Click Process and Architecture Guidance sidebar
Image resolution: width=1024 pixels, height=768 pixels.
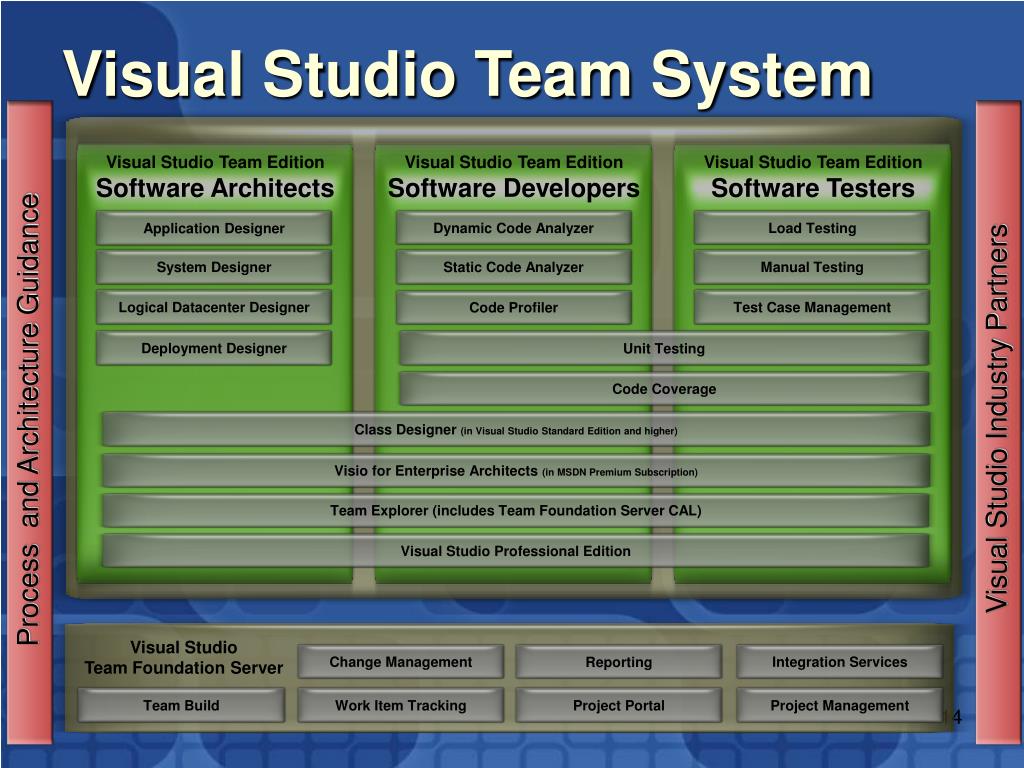click(29, 422)
